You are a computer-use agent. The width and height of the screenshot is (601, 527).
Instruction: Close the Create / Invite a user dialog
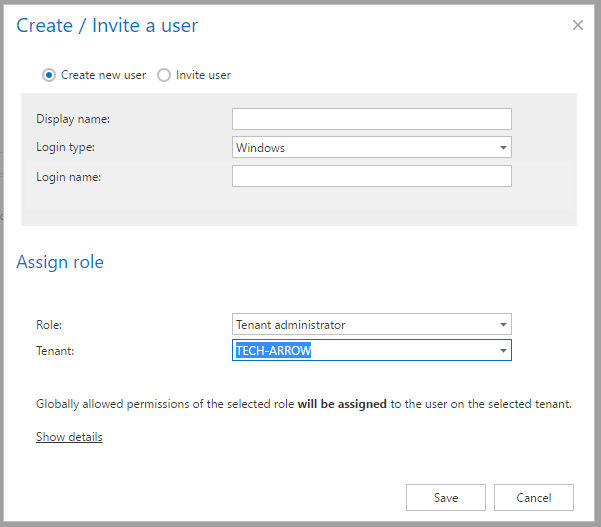577,25
